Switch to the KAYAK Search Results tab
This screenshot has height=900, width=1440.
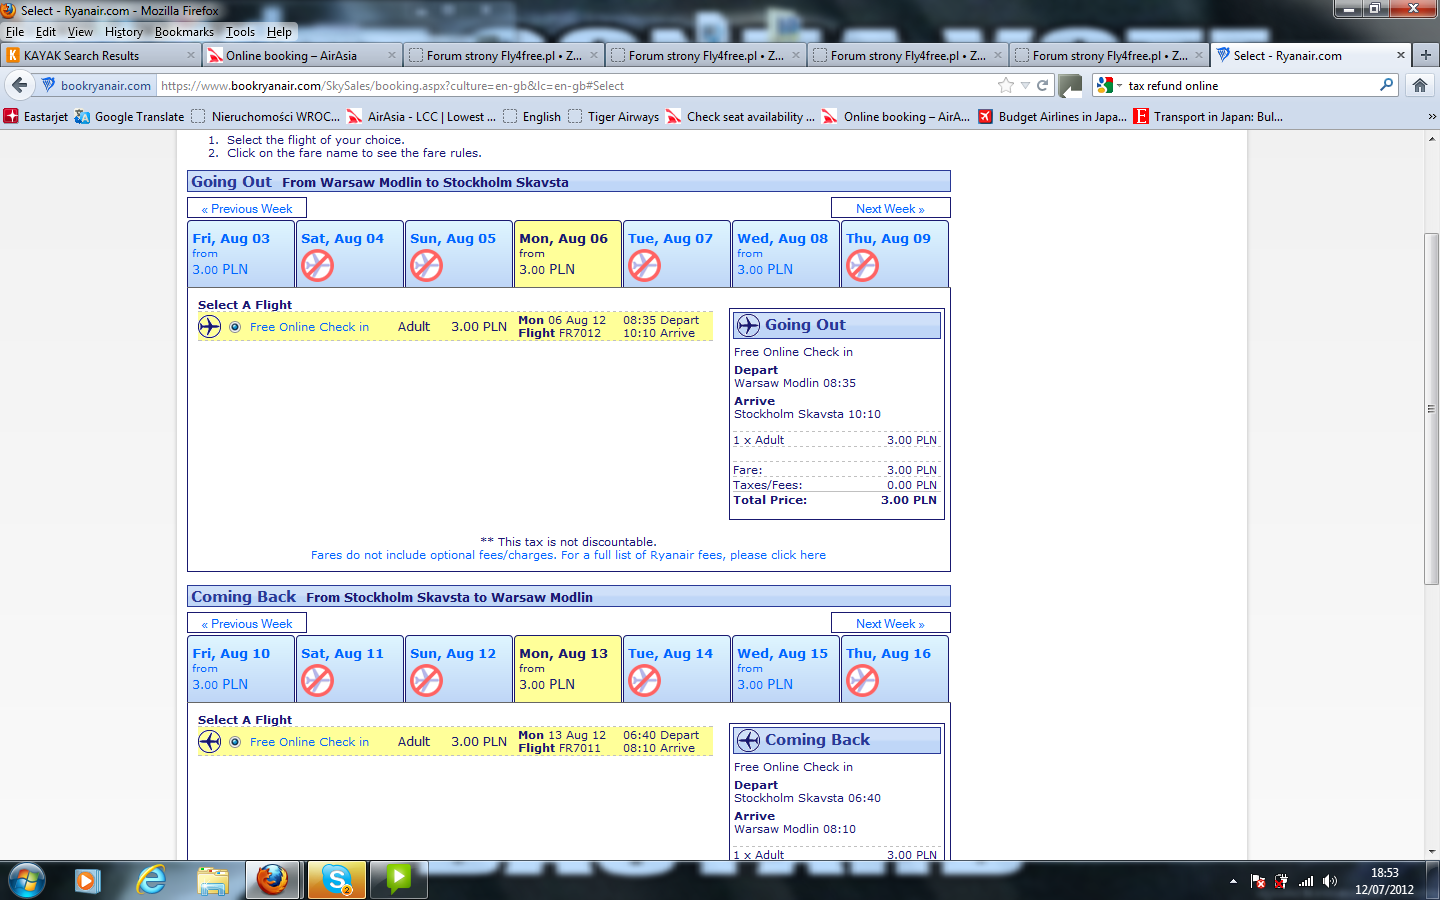click(100, 55)
